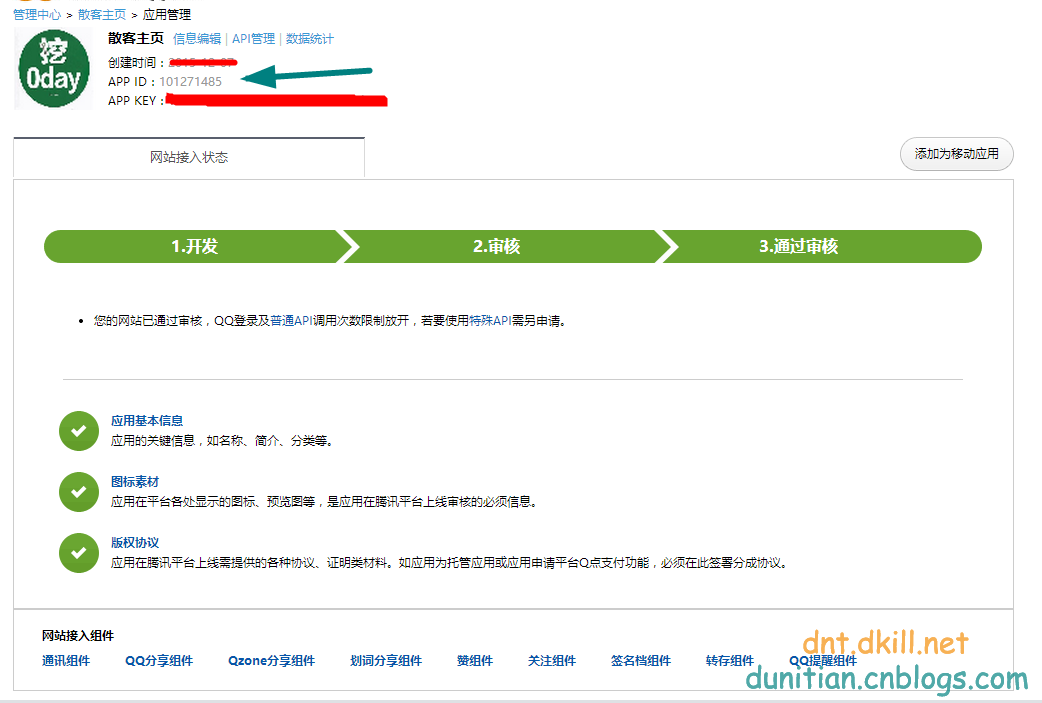The width and height of the screenshot is (1042, 703).
Task: Open 关注组件 component link
Action: click(552, 660)
